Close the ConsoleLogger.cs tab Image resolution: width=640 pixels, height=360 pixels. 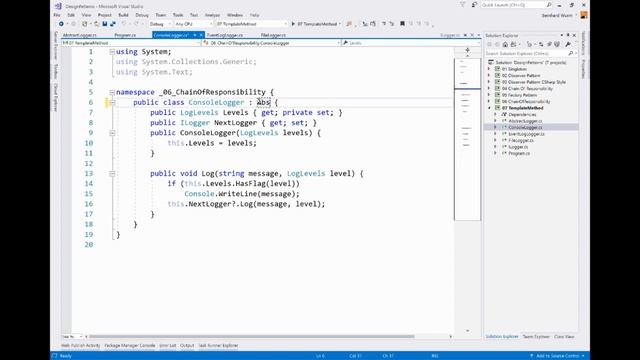(x=201, y=35)
